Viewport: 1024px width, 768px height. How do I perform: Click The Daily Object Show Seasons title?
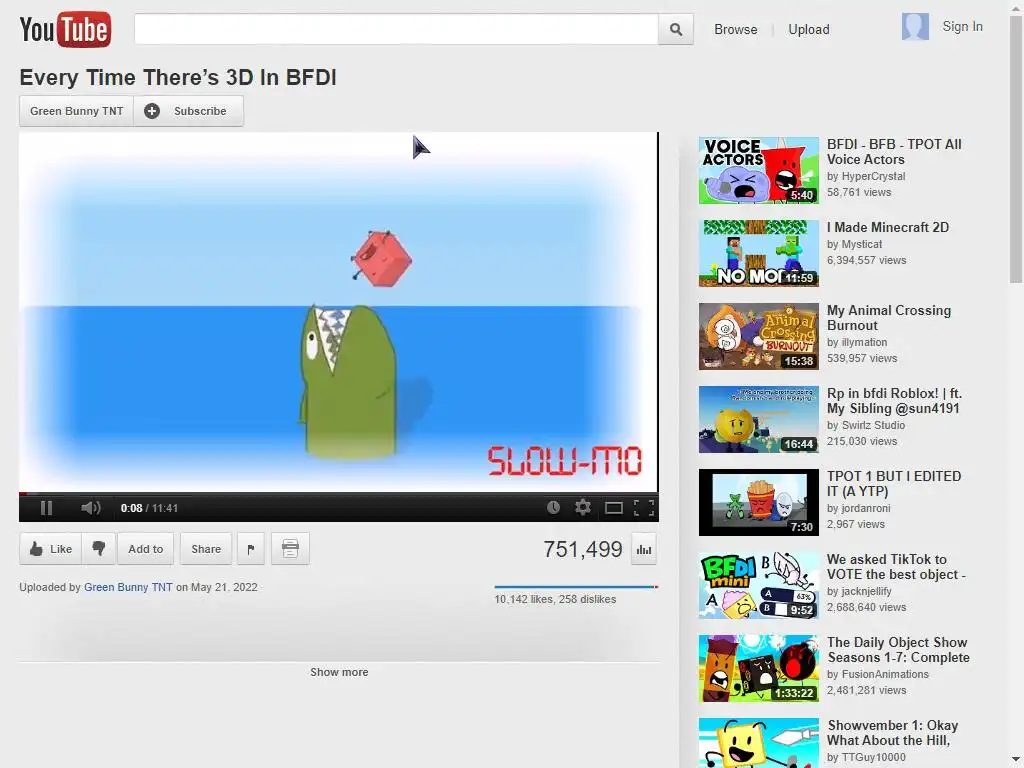(898, 649)
